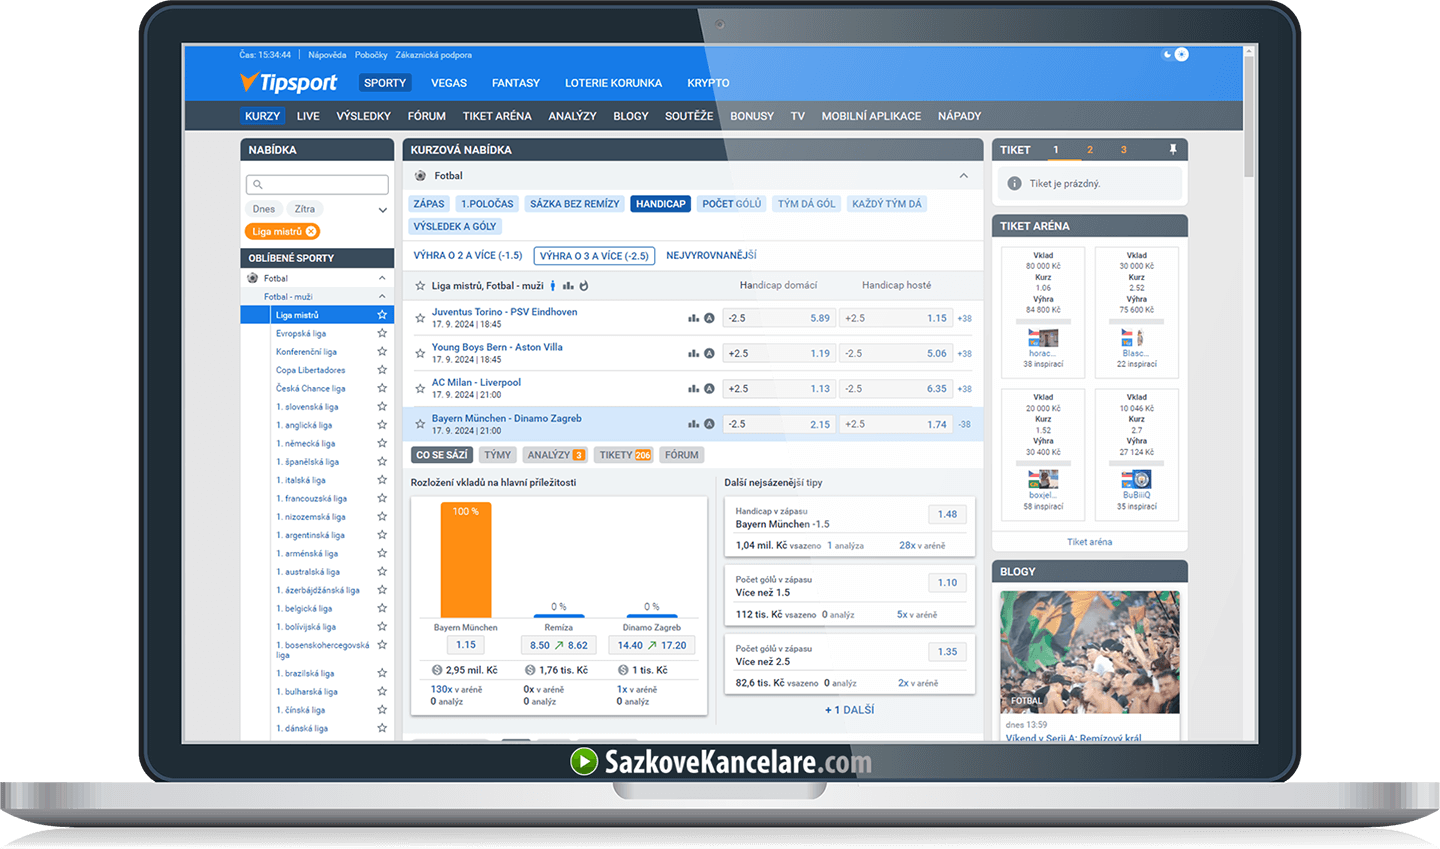1440x849 pixels.
Task: Favorite Evropská liga with its star
Action: point(382,333)
